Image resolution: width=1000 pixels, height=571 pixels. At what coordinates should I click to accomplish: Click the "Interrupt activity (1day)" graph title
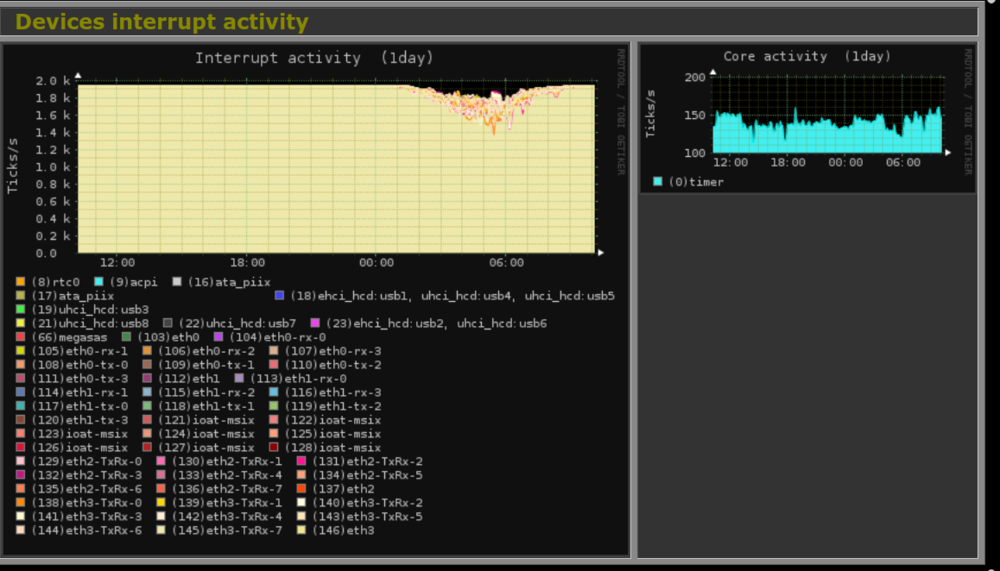tap(314, 58)
